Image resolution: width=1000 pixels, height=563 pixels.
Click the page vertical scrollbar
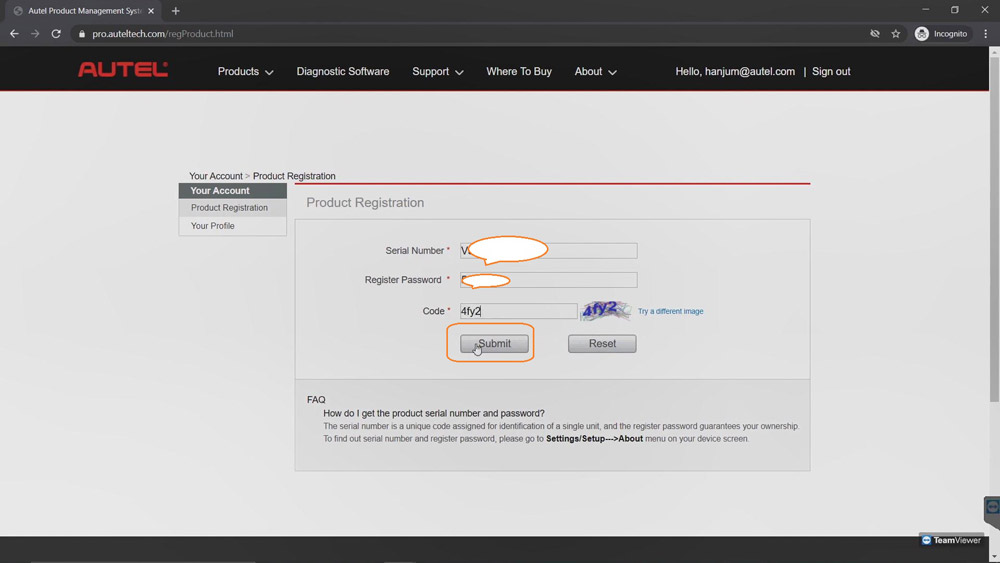[994, 230]
